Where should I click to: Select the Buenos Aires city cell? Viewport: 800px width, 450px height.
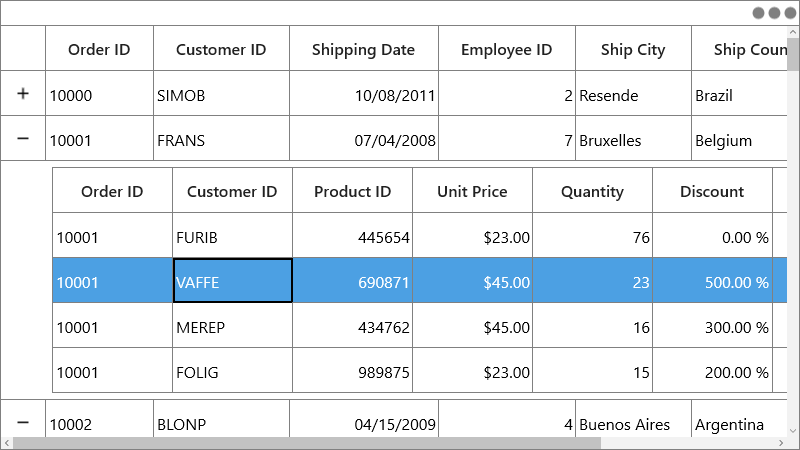(633, 419)
